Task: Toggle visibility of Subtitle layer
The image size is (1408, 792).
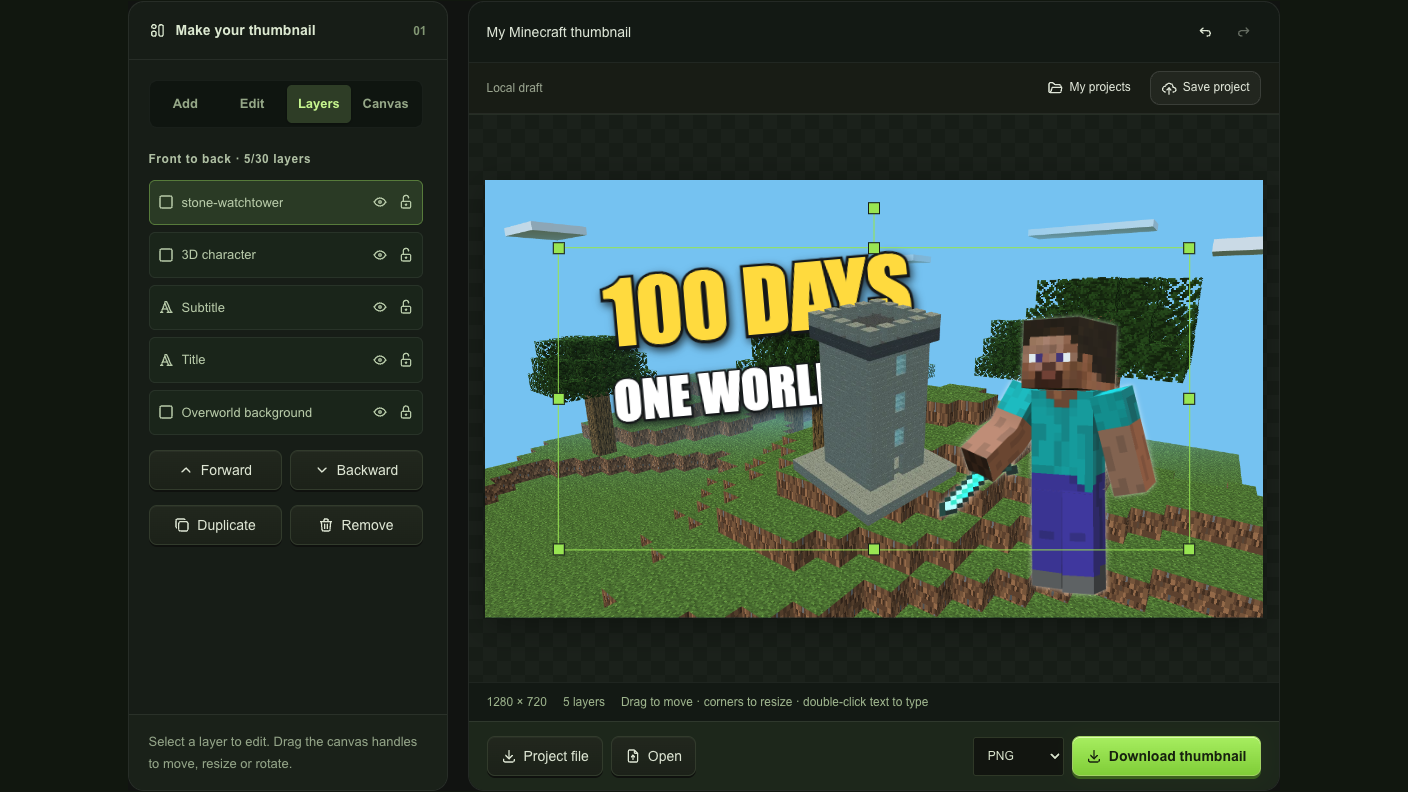Action: tap(380, 307)
